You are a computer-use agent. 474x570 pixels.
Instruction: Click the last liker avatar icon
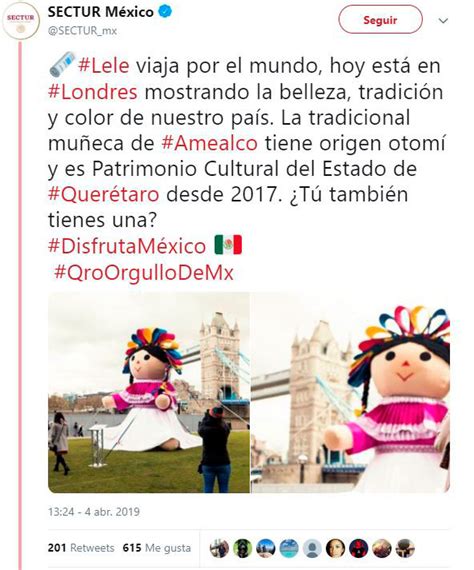pos(405,549)
